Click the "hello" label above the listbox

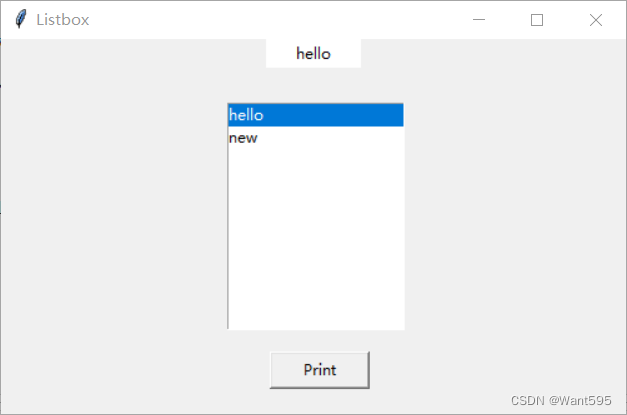[x=313, y=54]
